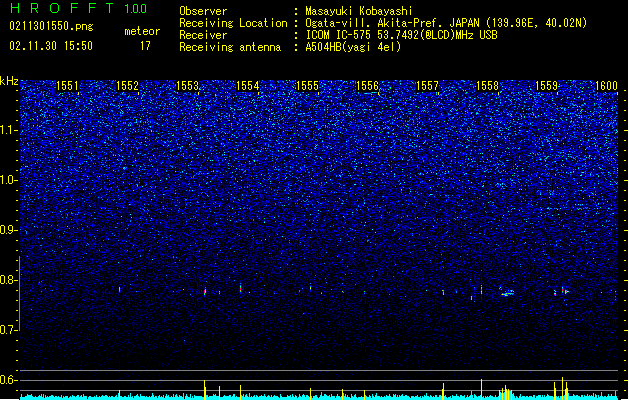Click the meteor echo just before 1552

pyautogui.click(x=120, y=289)
